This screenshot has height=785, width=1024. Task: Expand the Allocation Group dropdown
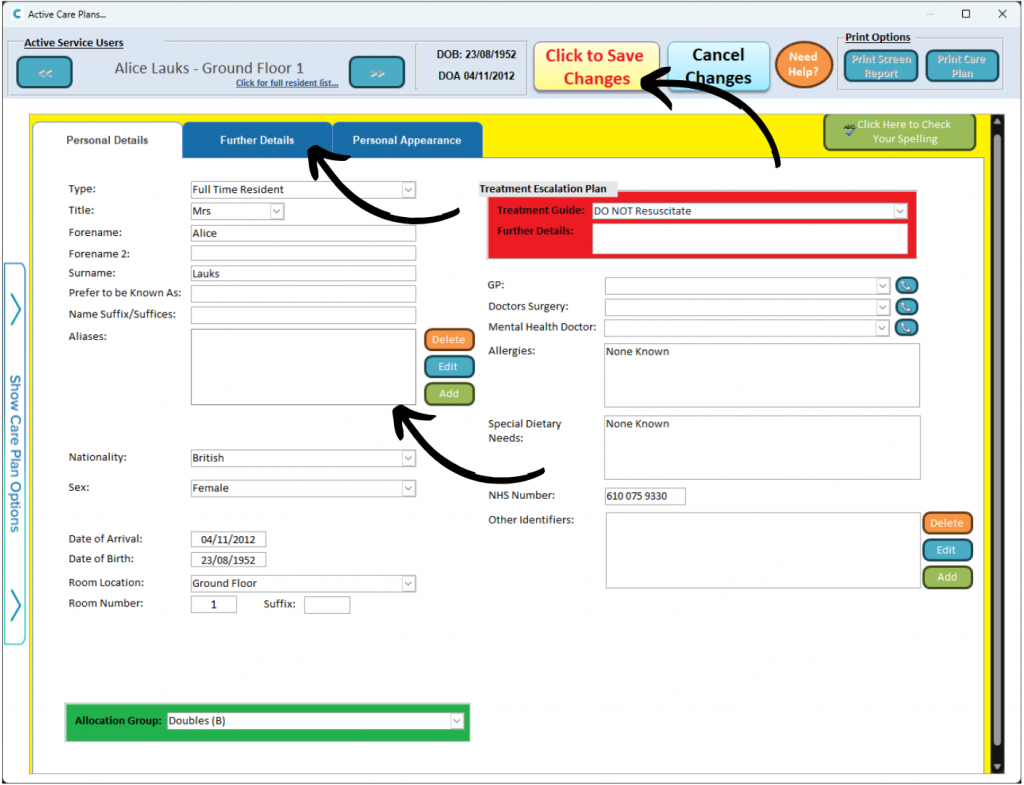pos(457,720)
